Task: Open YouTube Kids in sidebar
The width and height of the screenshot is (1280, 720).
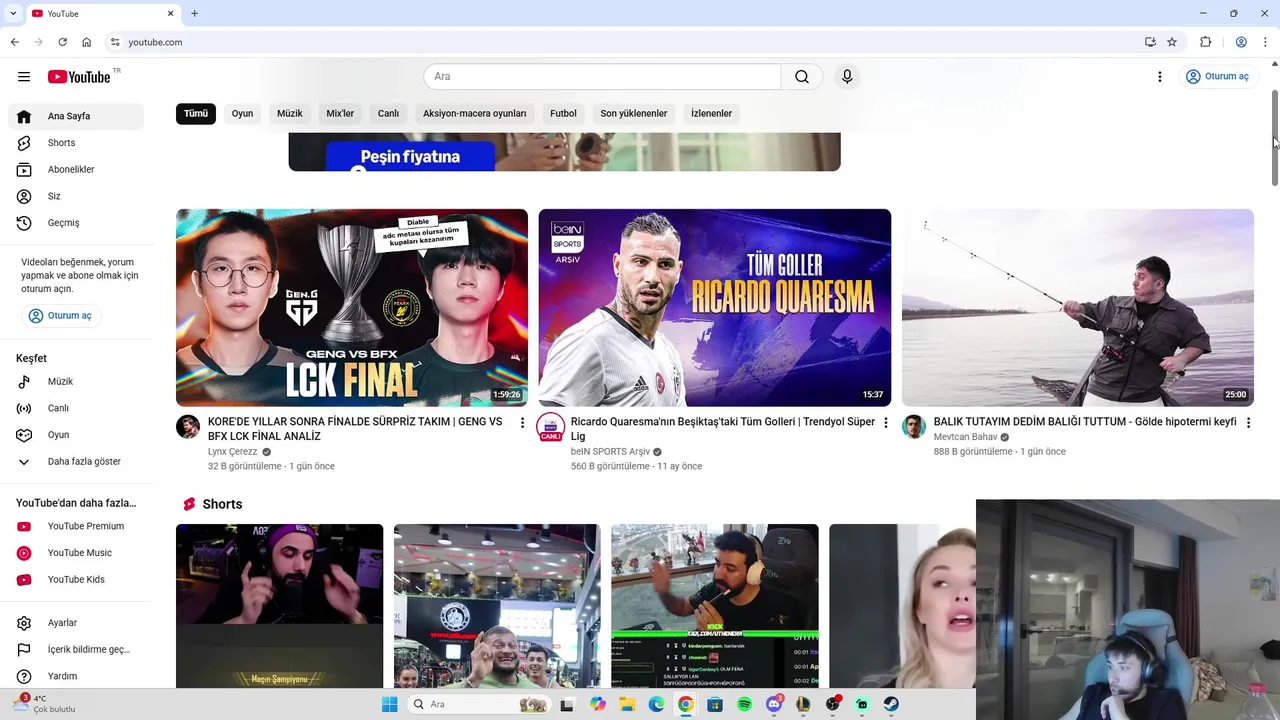Action: (76, 580)
